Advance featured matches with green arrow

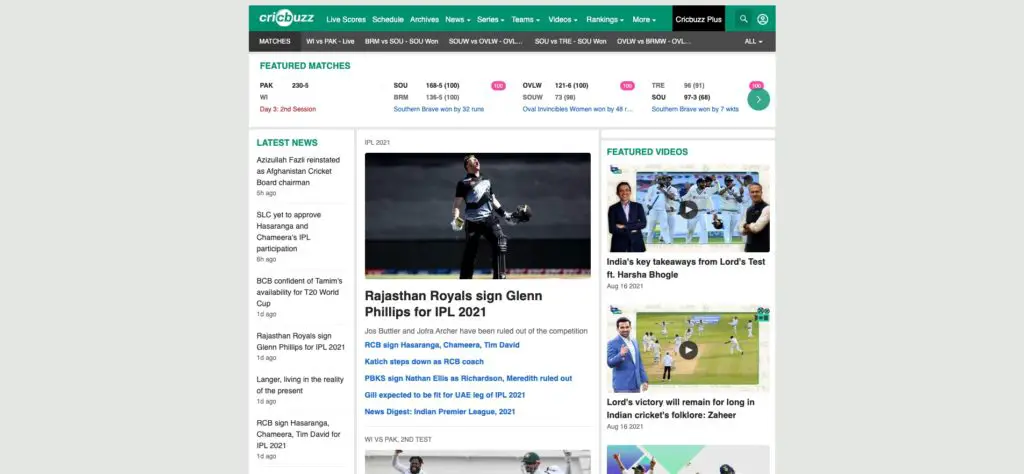(x=758, y=99)
